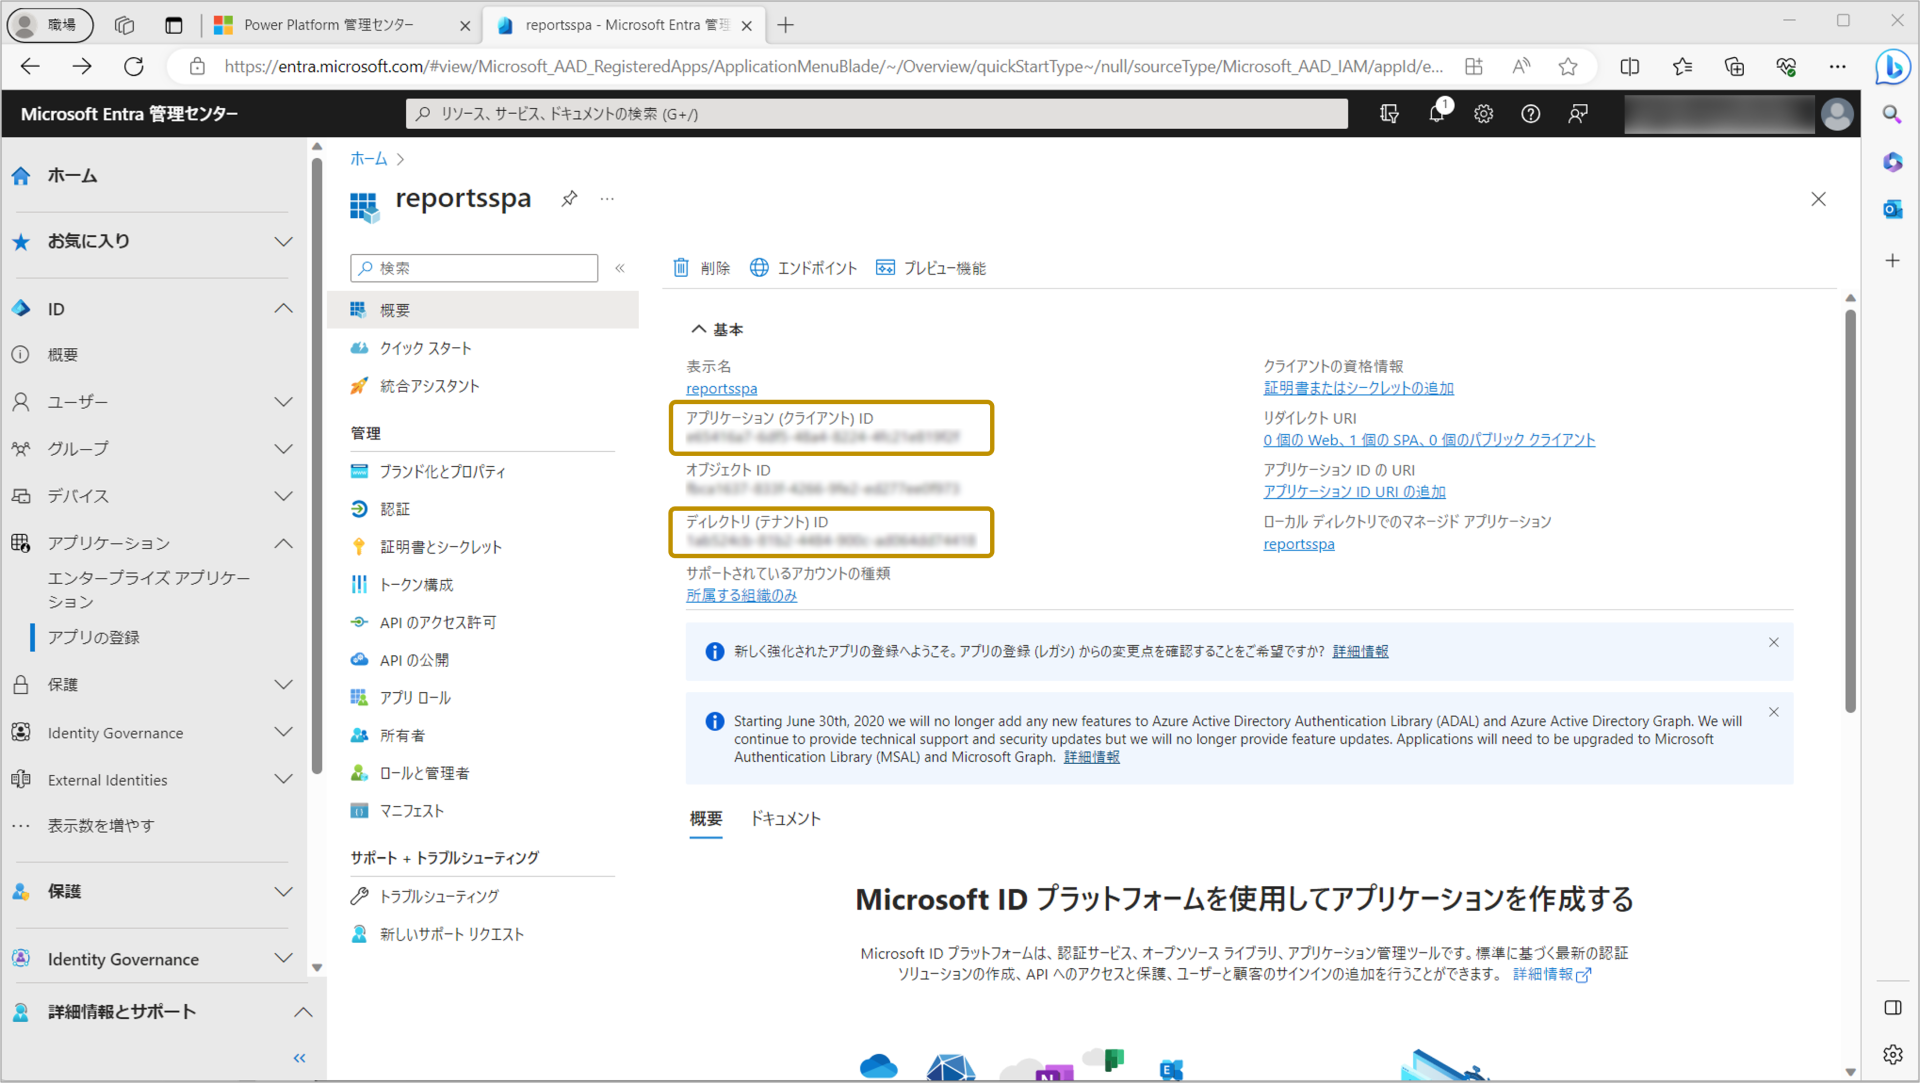Image resolution: width=1920 pixels, height=1083 pixels.
Task: Open the browser split screen icon
Action: coord(1630,66)
